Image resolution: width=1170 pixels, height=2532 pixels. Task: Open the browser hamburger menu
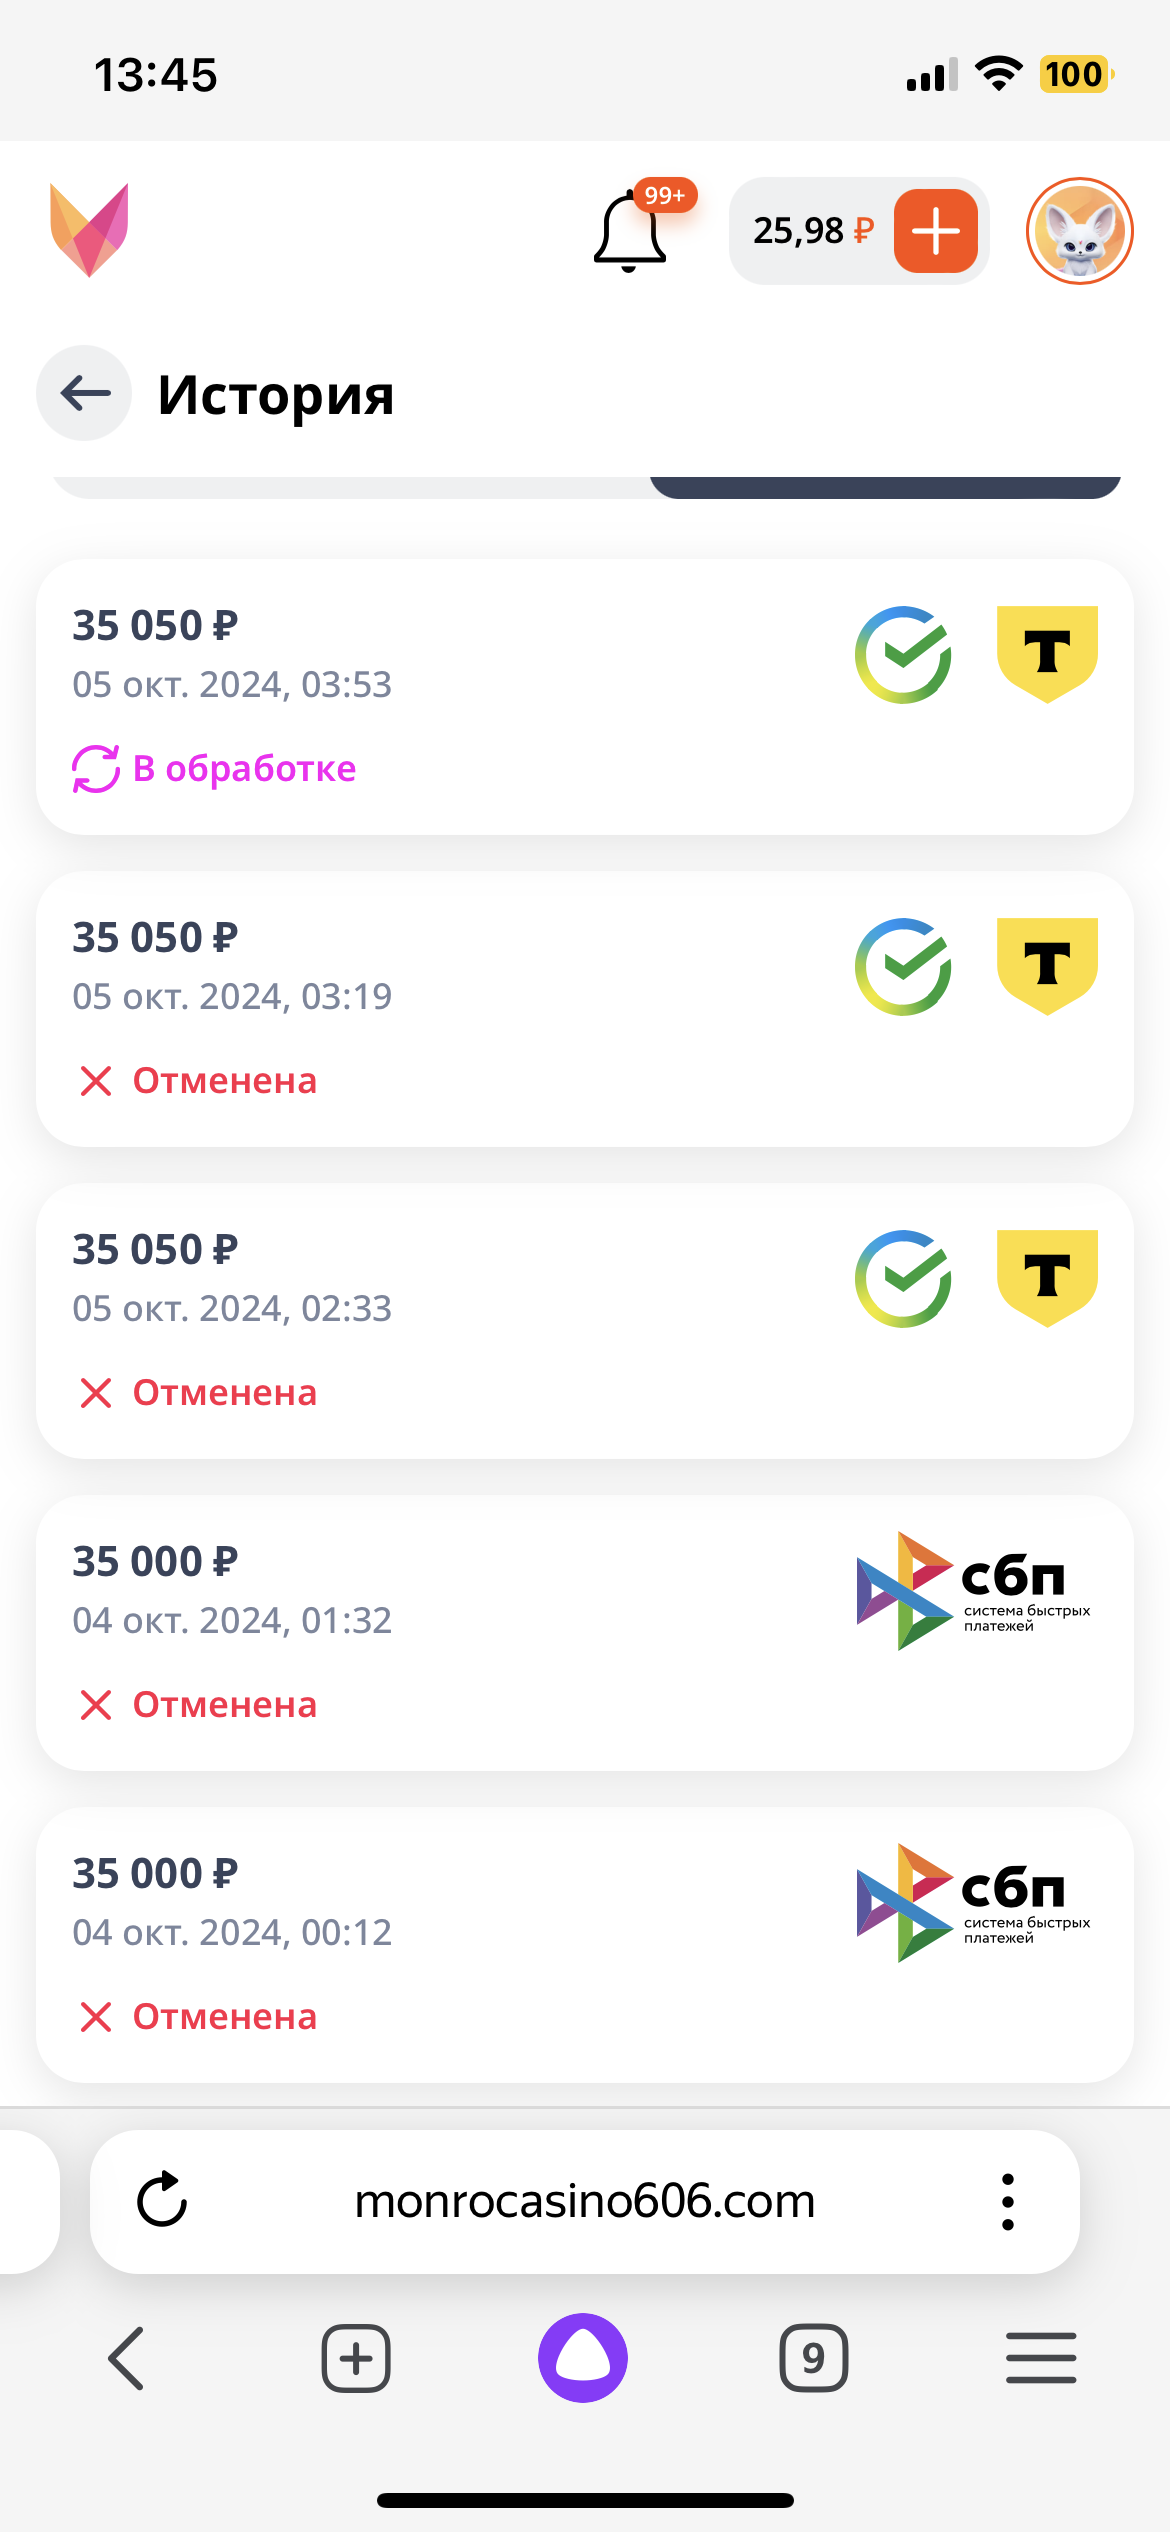pyautogui.click(x=1041, y=2358)
